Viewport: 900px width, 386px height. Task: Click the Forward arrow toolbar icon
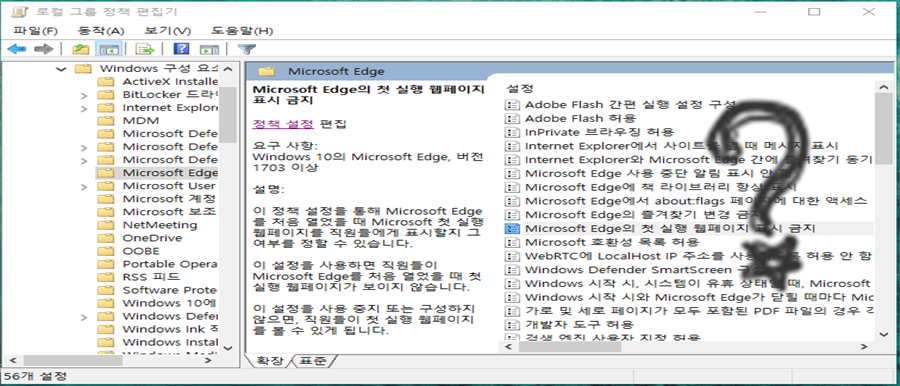pos(44,49)
